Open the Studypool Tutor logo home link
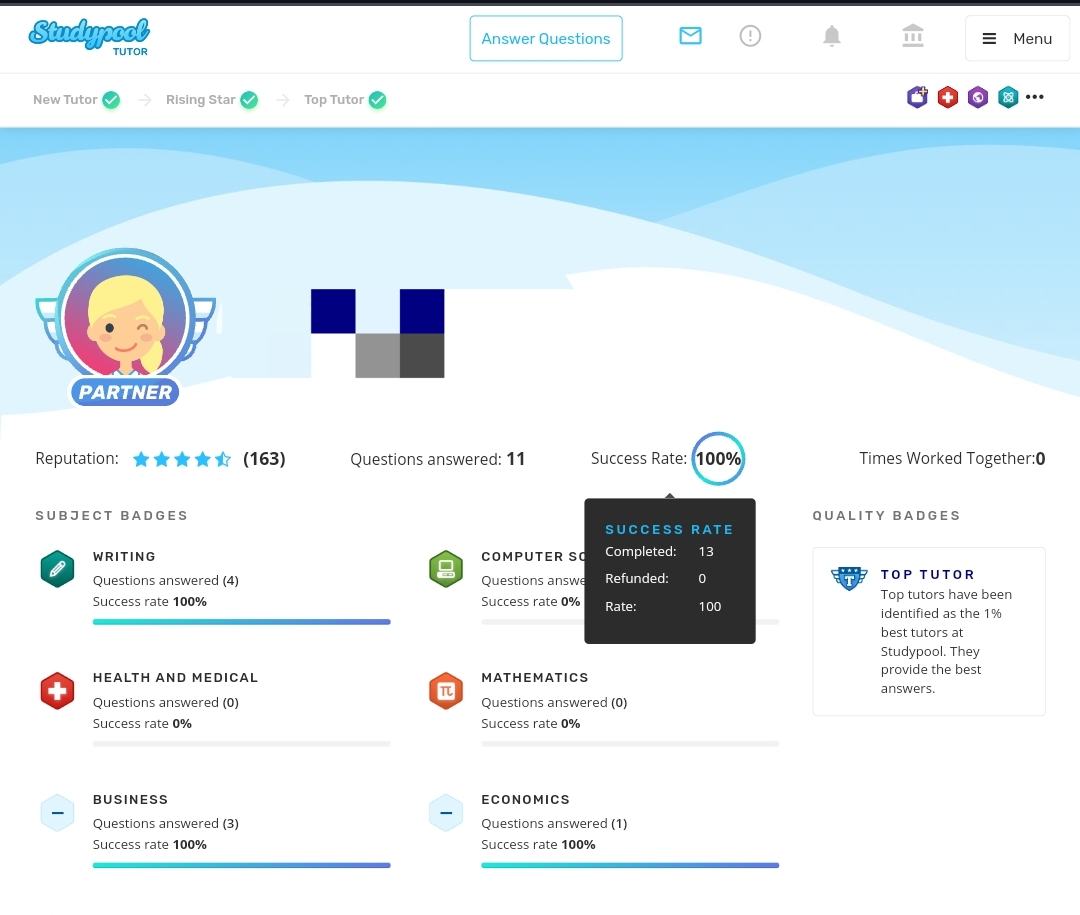 (x=89, y=37)
